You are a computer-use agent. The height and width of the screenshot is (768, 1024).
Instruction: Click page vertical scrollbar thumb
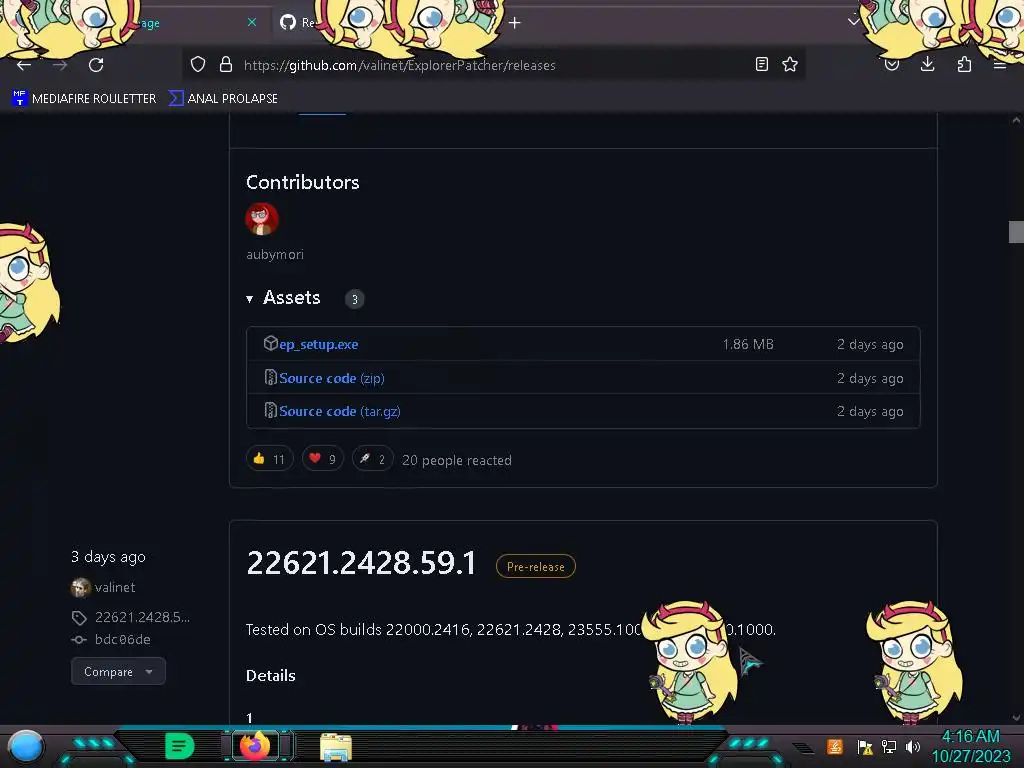(x=1016, y=232)
